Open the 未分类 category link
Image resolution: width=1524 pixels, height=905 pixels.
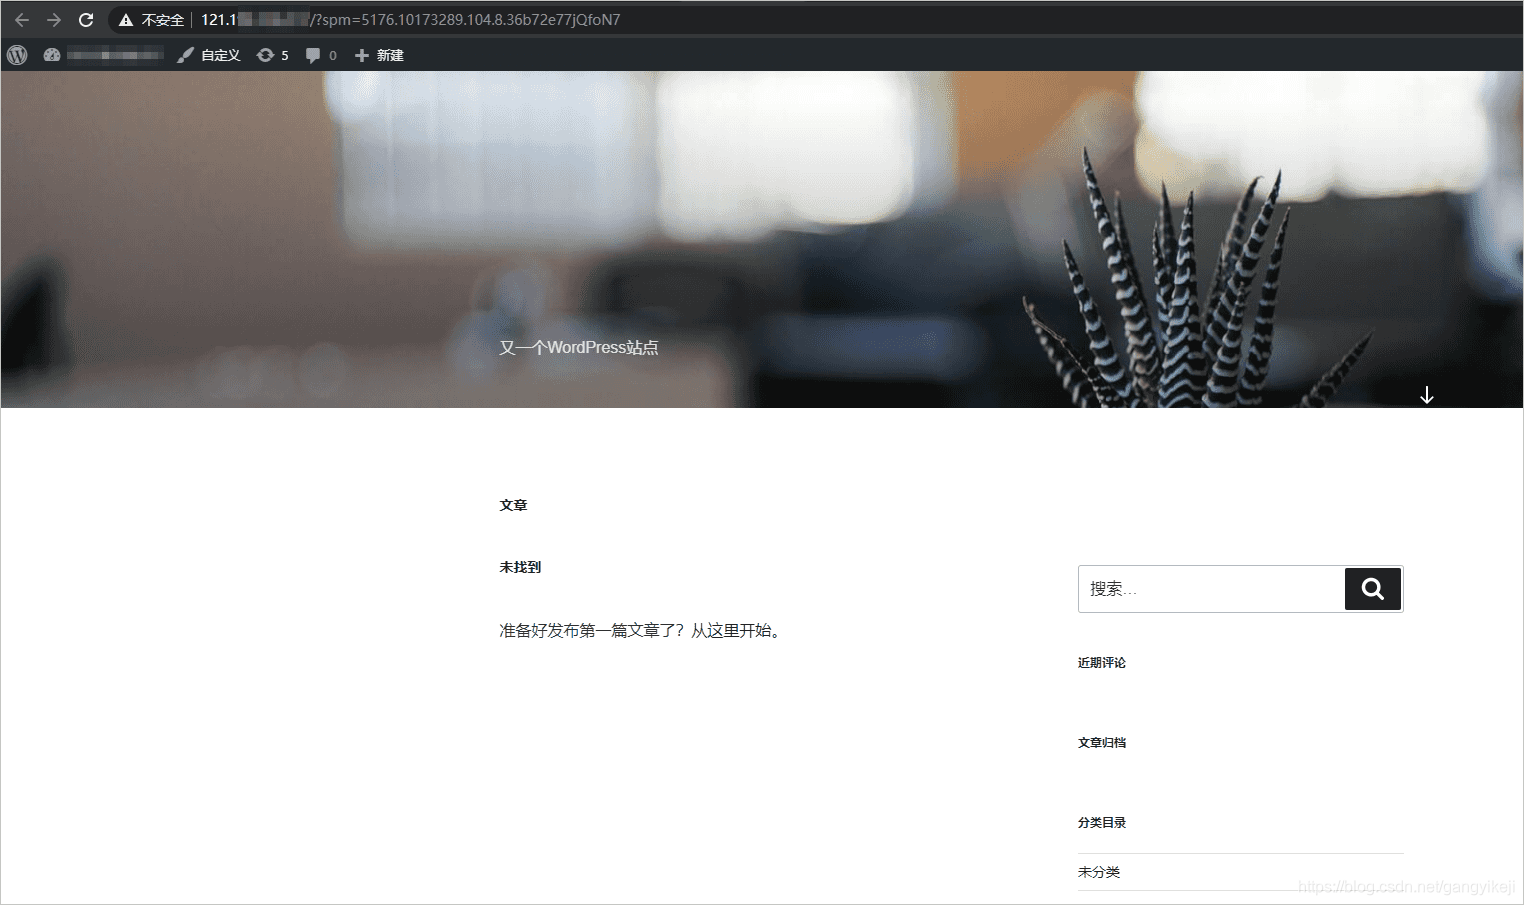click(x=1099, y=872)
